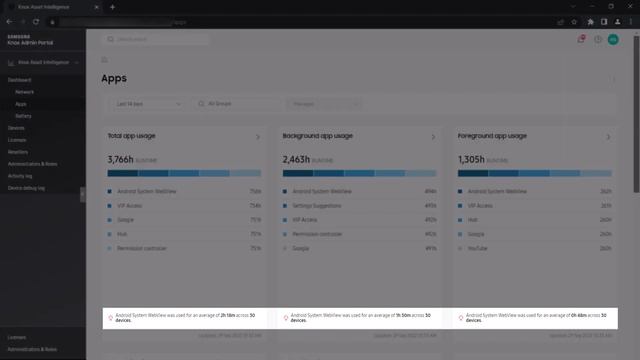
Task: Open the clock icon in portal header
Action: 598,39
